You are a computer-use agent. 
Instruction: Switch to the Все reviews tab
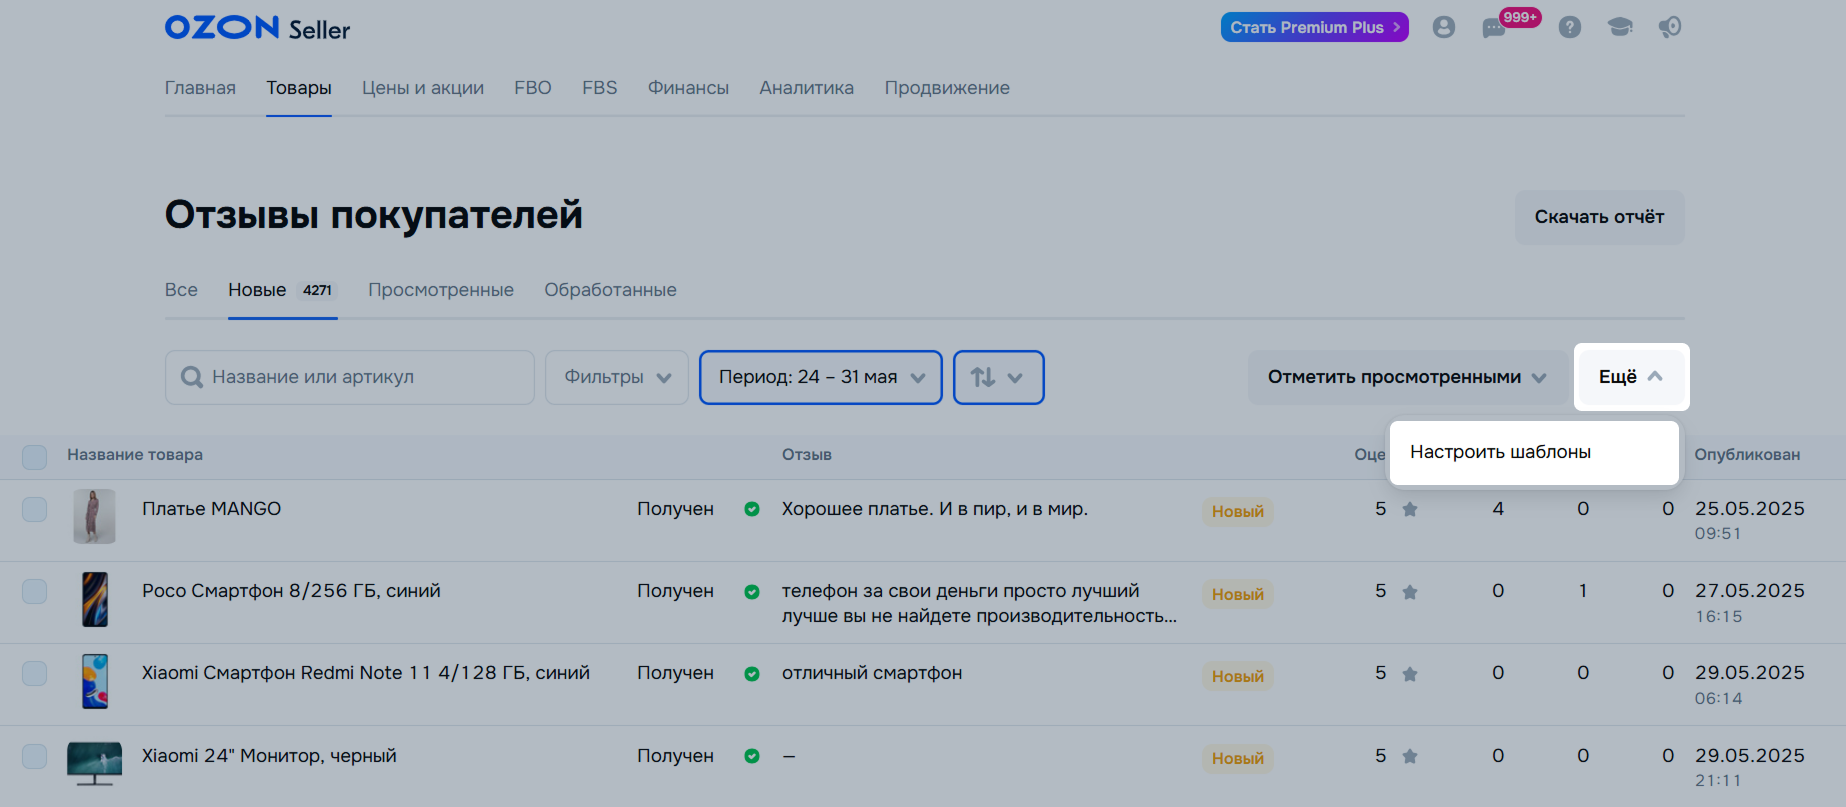(181, 290)
